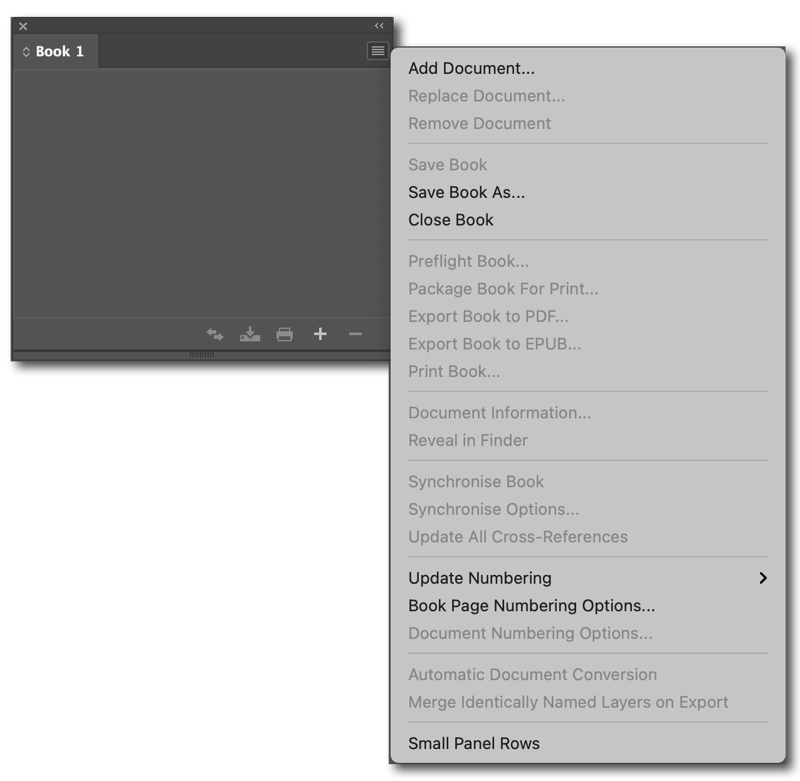Click the minus Remove documents icon
800x781 pixels.
(x=355, y=334)
